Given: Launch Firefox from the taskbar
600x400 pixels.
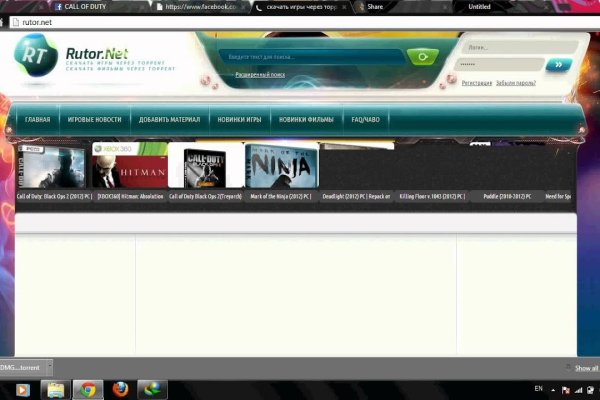Looking at the screenshot, I should pos(121,389).
